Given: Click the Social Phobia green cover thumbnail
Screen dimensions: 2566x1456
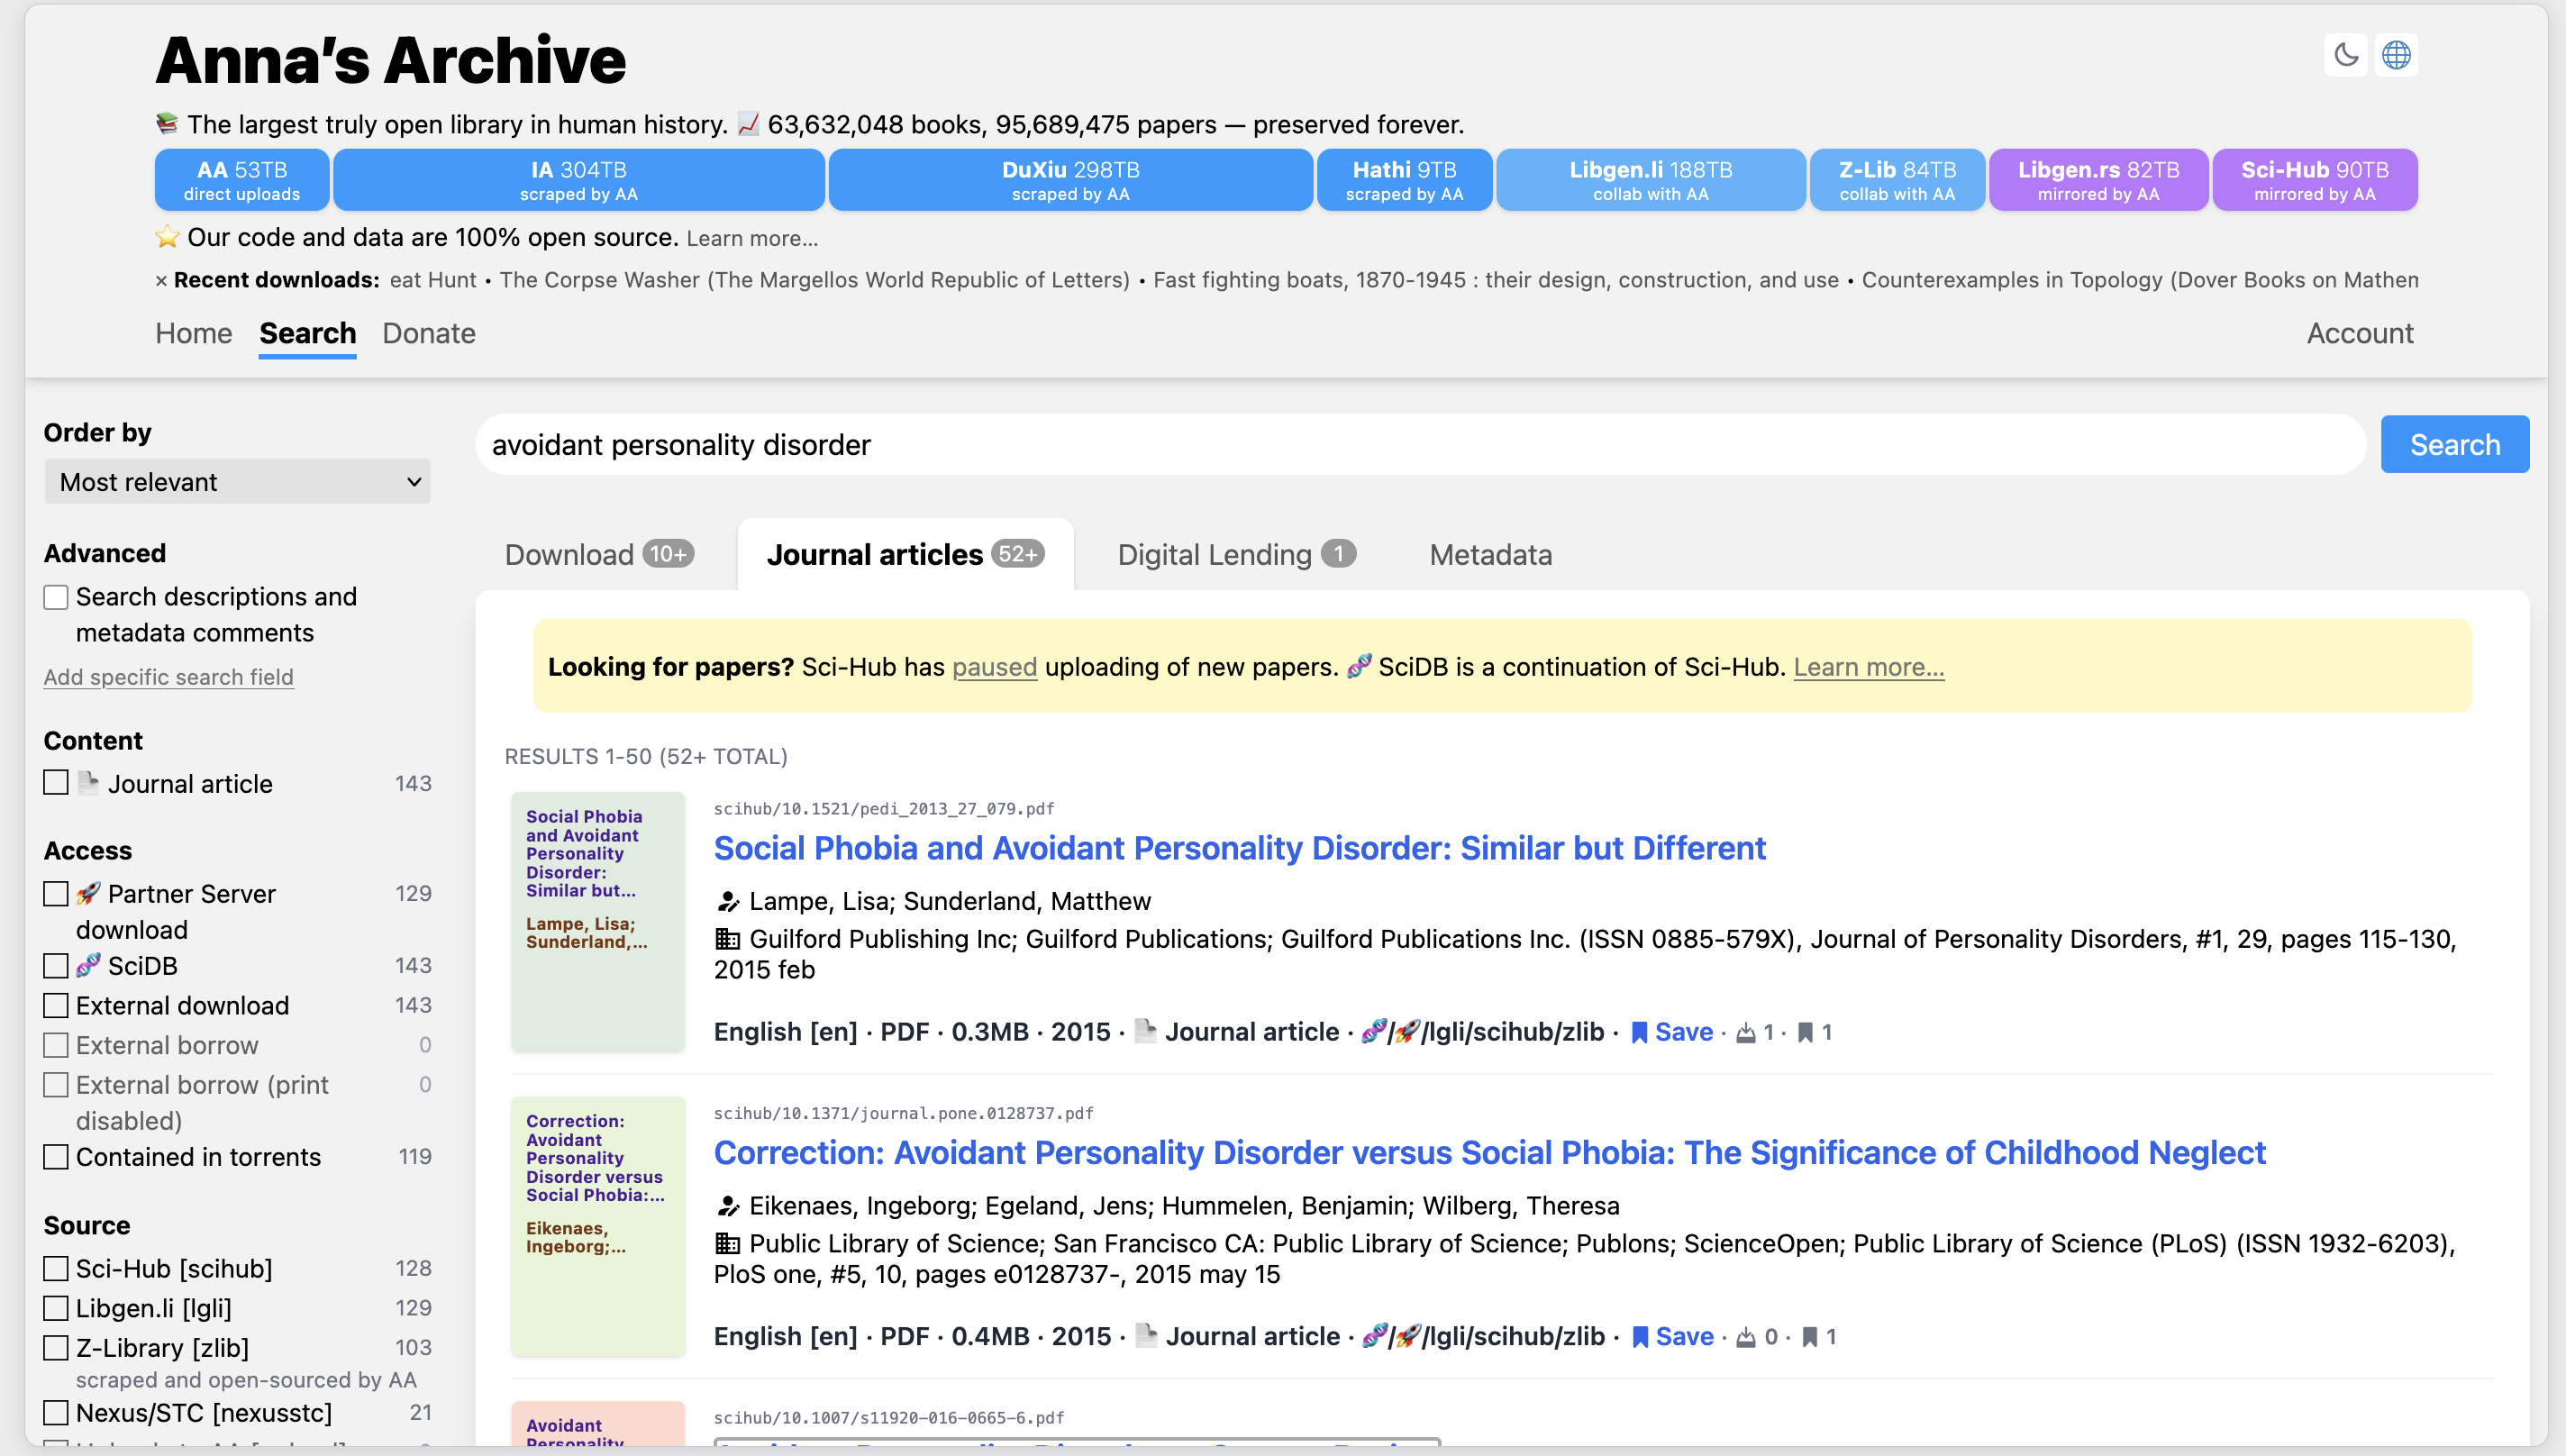Looking at the screenshot, I should point(597,921).
